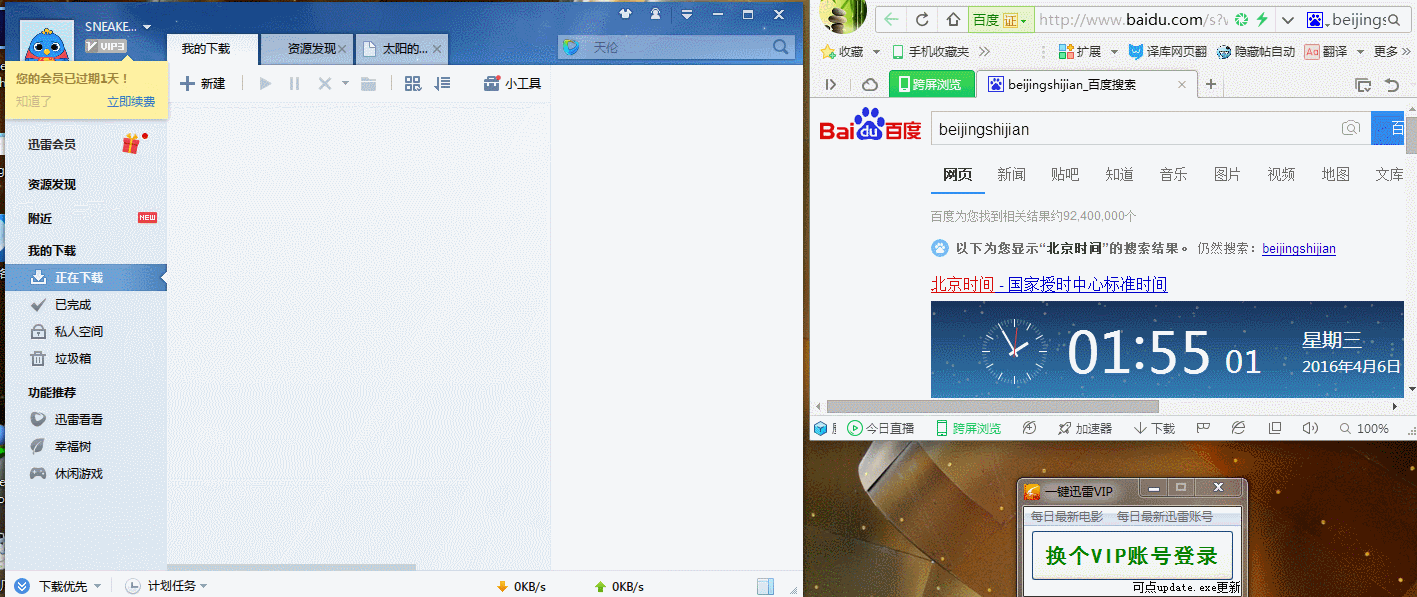
Task: Switch to the 资源发现 tab
Action: click(x=306, y=48)
